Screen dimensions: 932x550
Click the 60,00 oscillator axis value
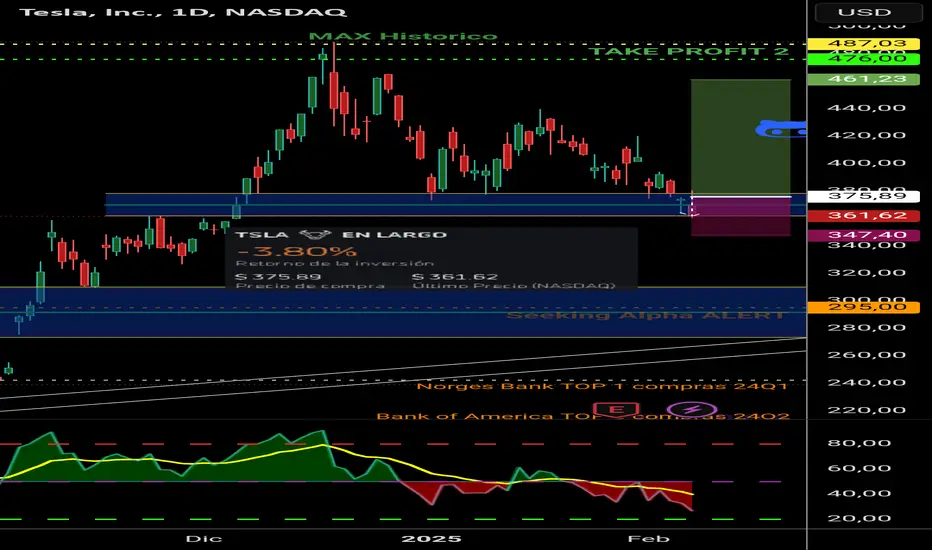[859, 468]
